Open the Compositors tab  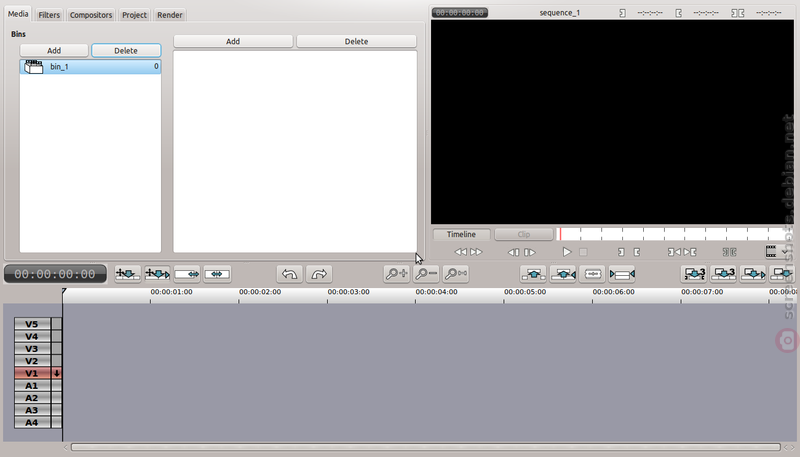pos(91,15)
